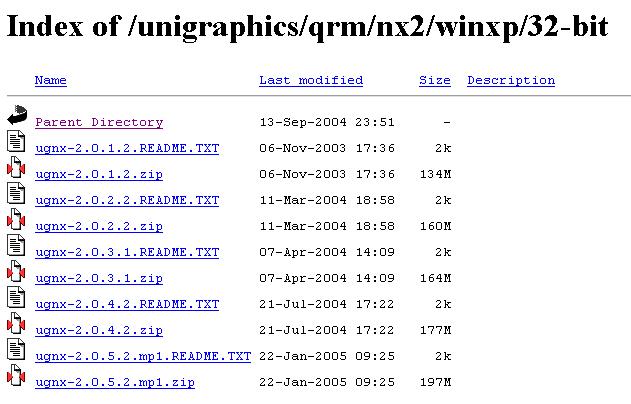This screenshot has width=631, height=404.
Task: Click the '22-Jan-2005 09:25' date in the ugnx-2.0.5.2.mp1.zip row
Action: click(327, 382)
